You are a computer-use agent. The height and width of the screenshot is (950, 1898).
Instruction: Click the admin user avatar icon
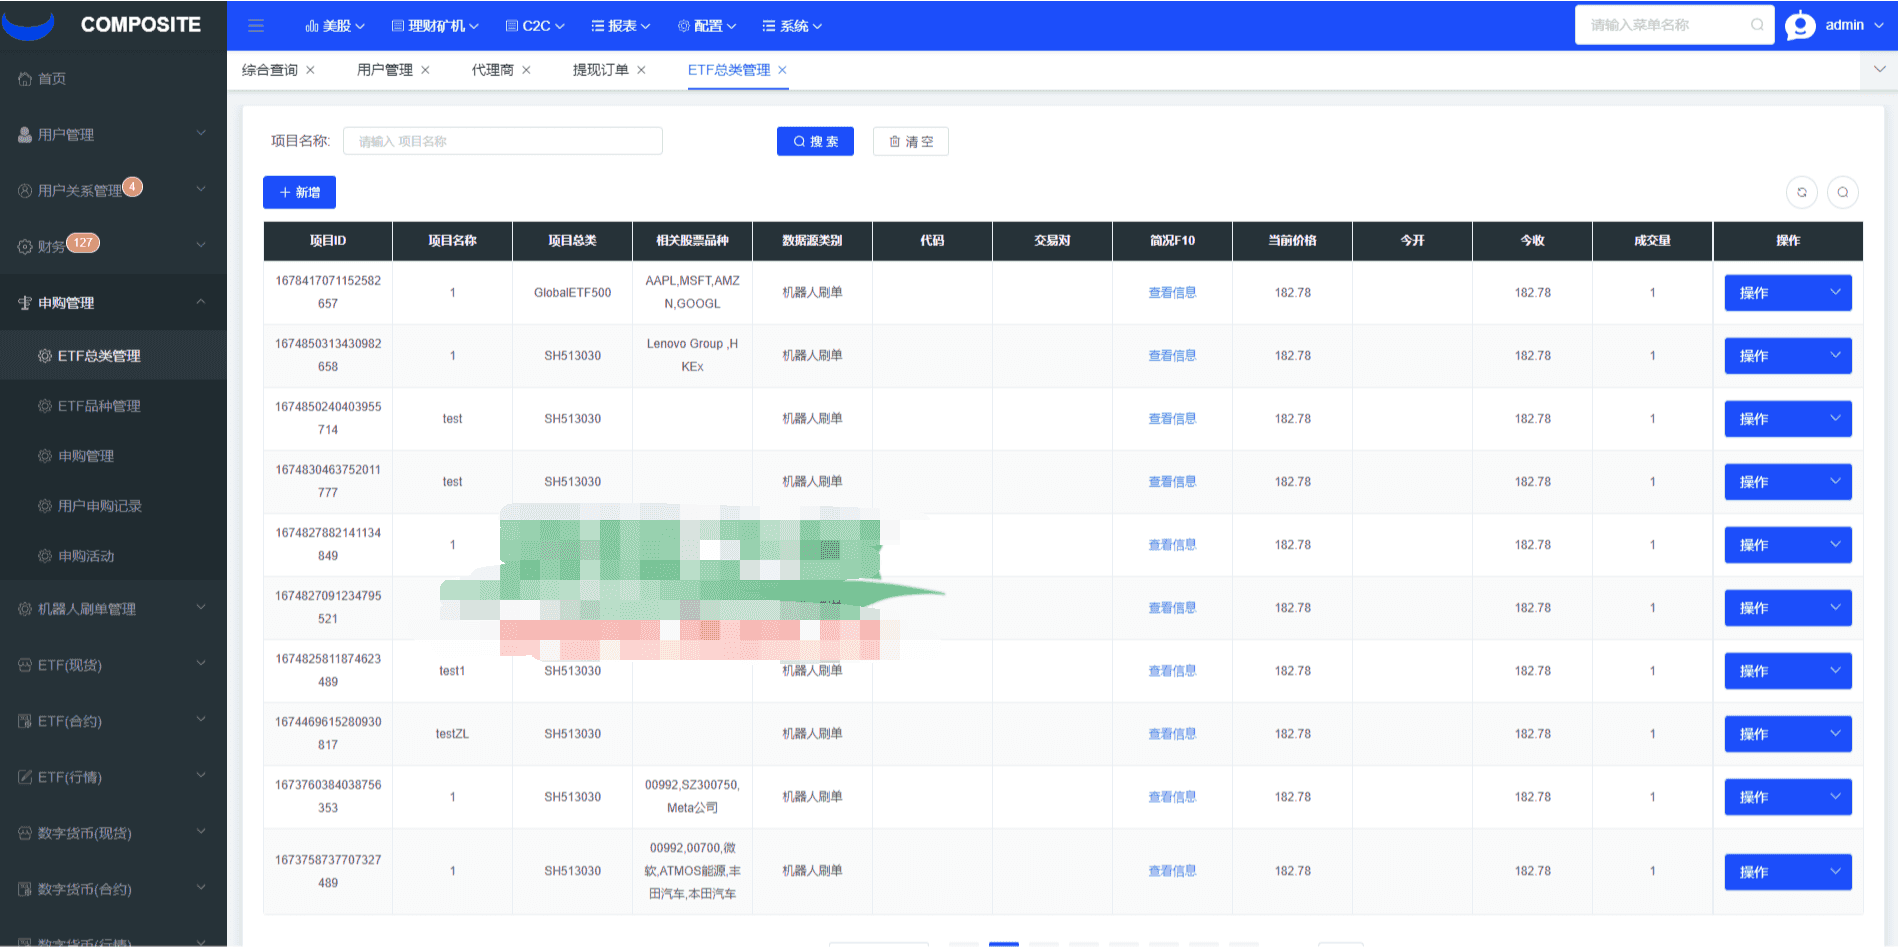(x=1800, y=26)
